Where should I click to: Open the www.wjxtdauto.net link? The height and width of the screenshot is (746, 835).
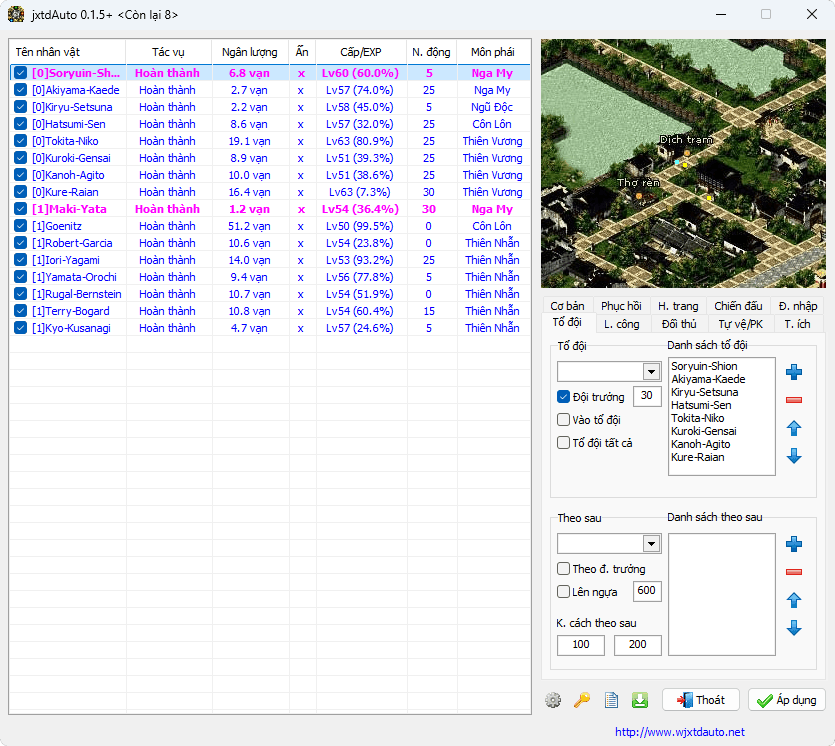pos(679,732)
